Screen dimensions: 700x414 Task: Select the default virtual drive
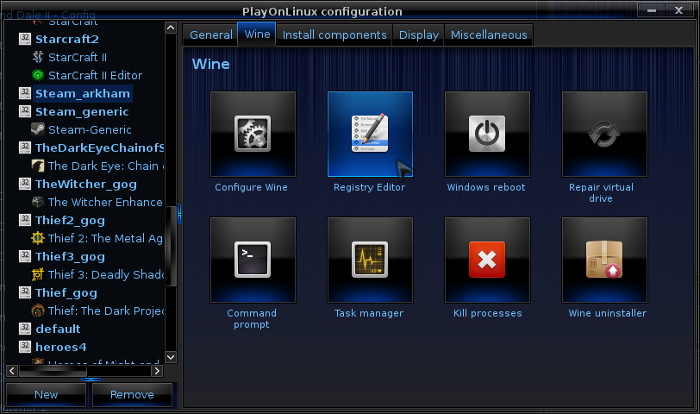58,329
